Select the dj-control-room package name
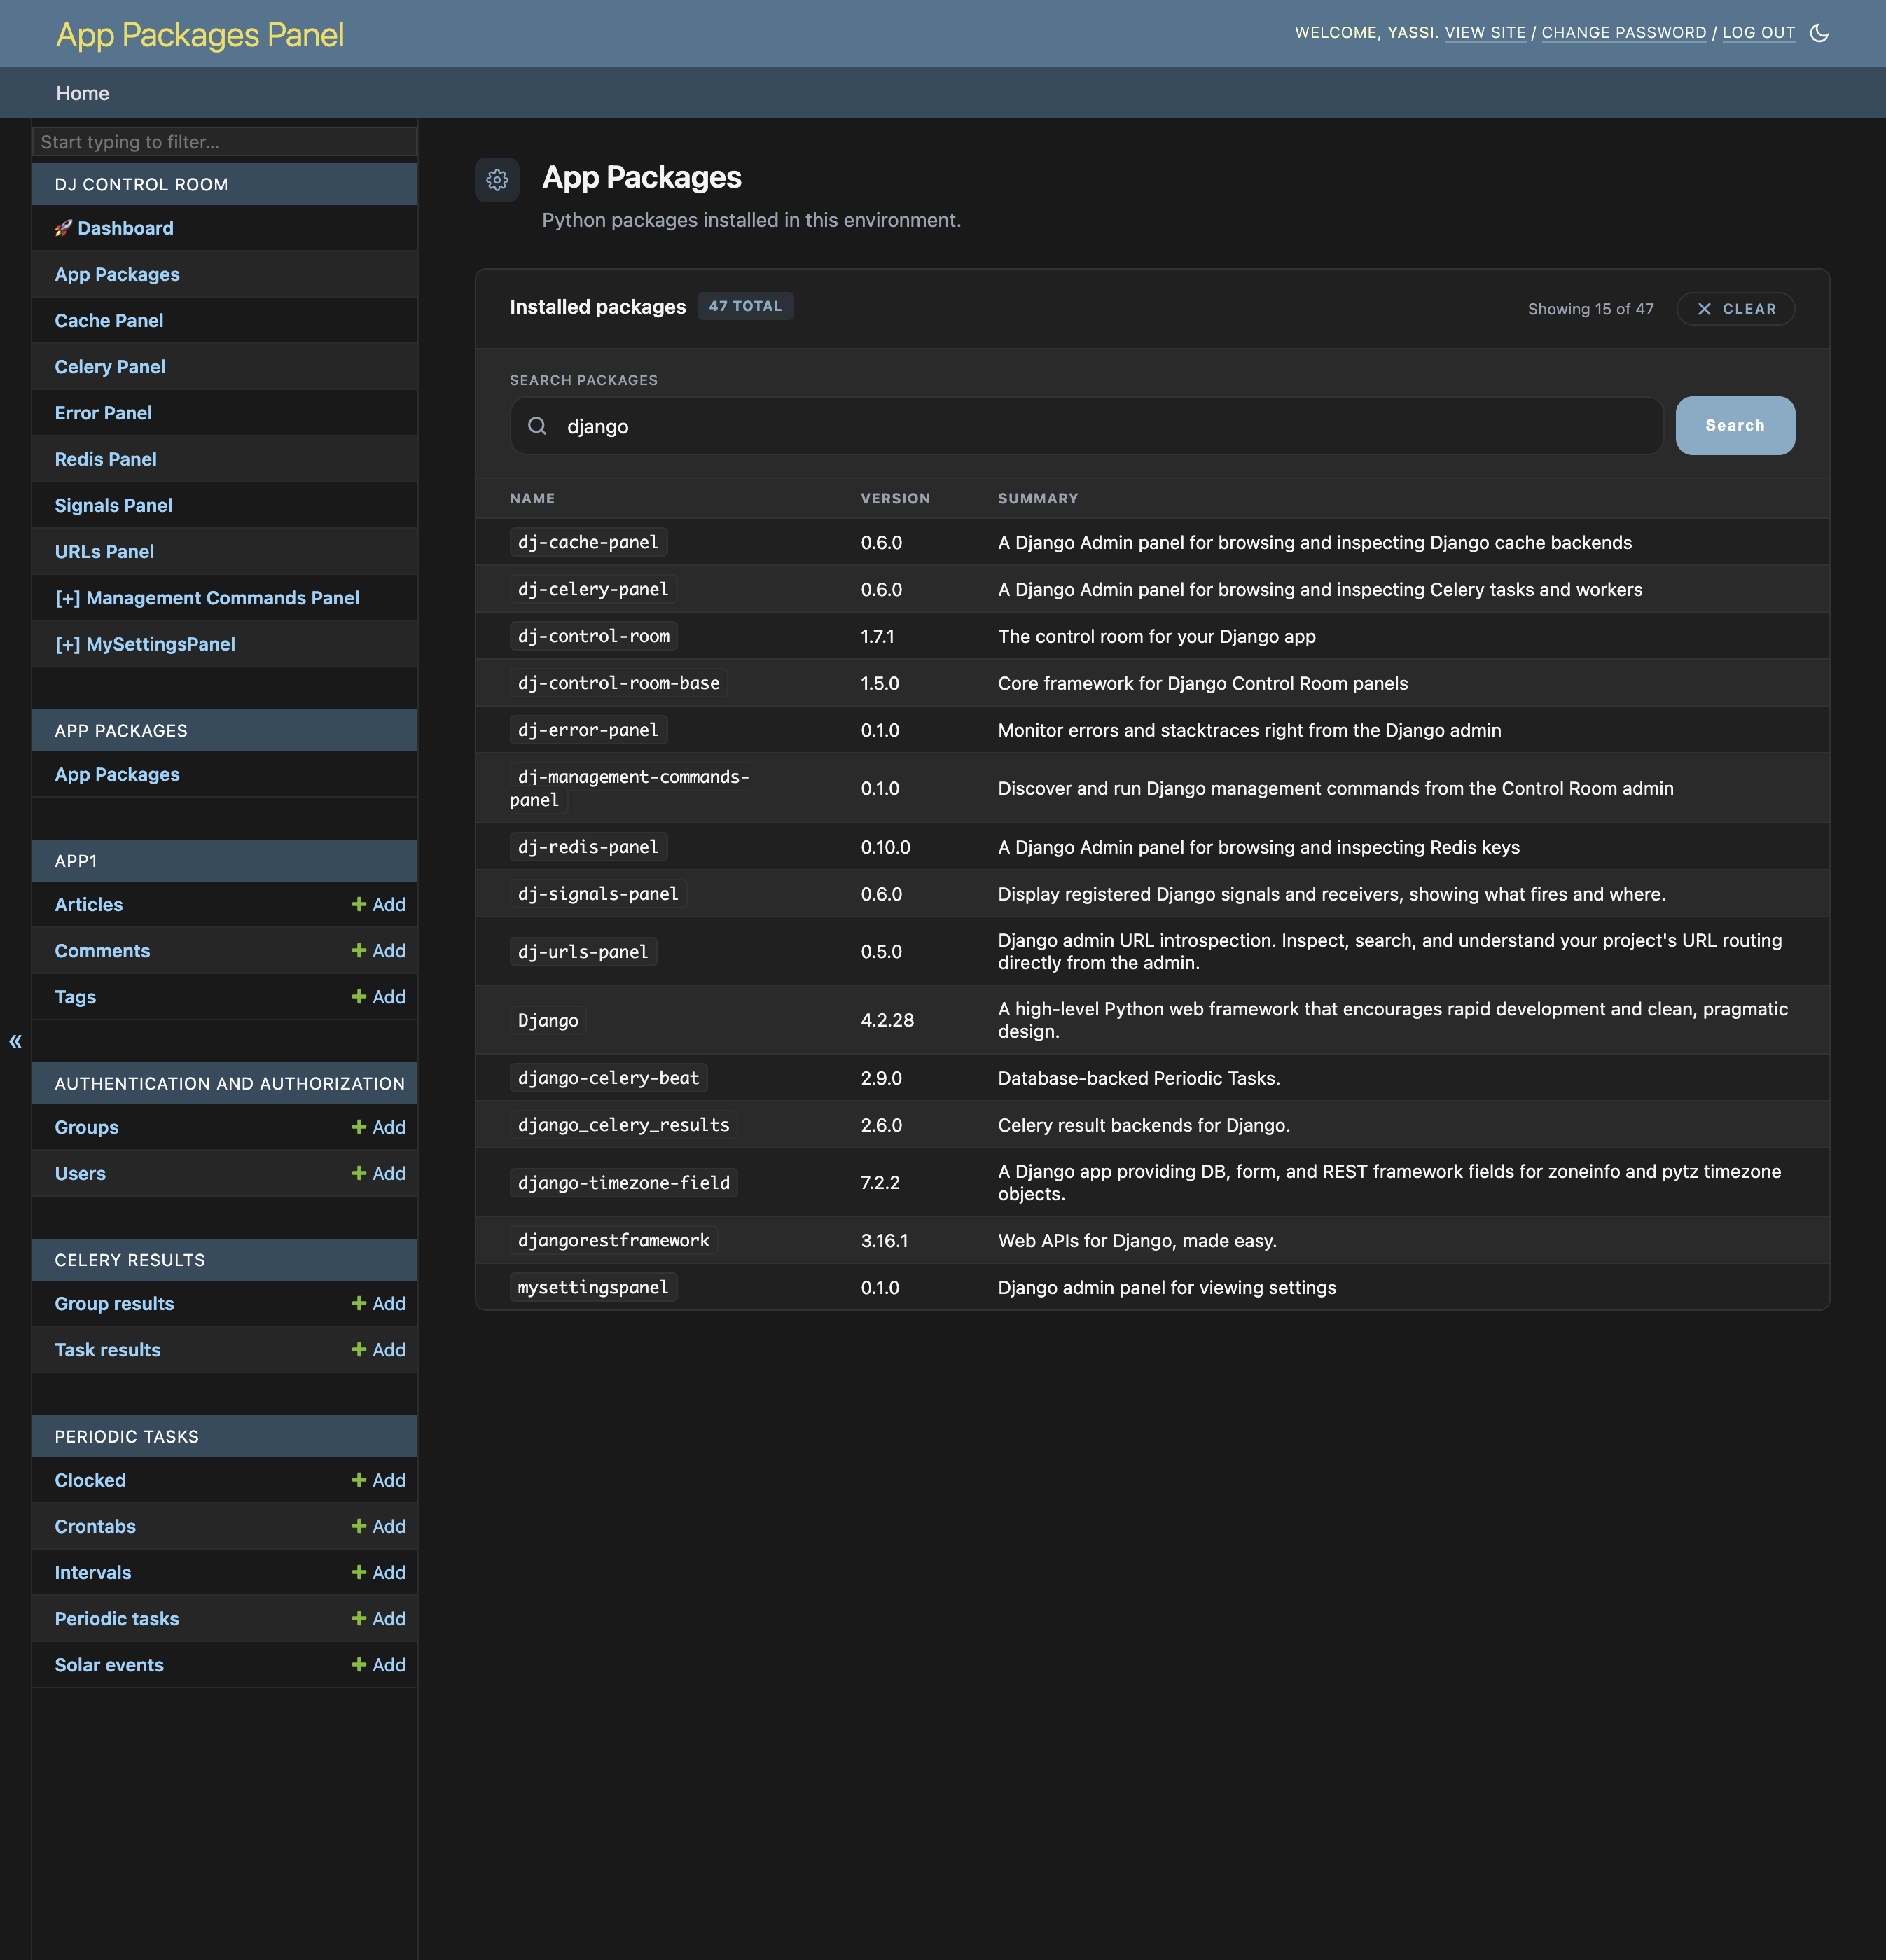 594,636
